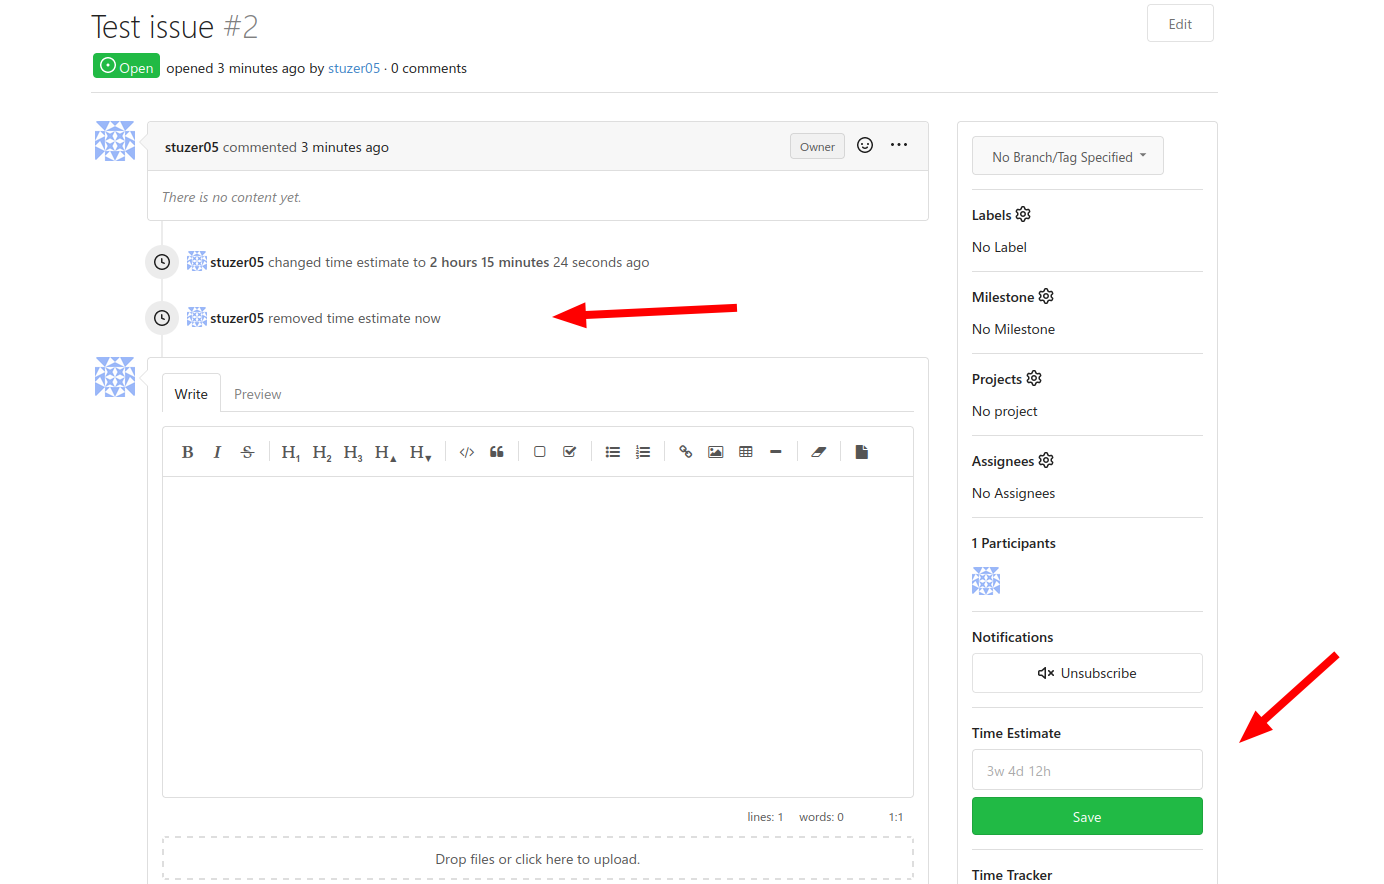Toggle strikethrough formatting icon
Image resolution: width=1384 pixels, height=884 pixels.
tap(247, 452)
